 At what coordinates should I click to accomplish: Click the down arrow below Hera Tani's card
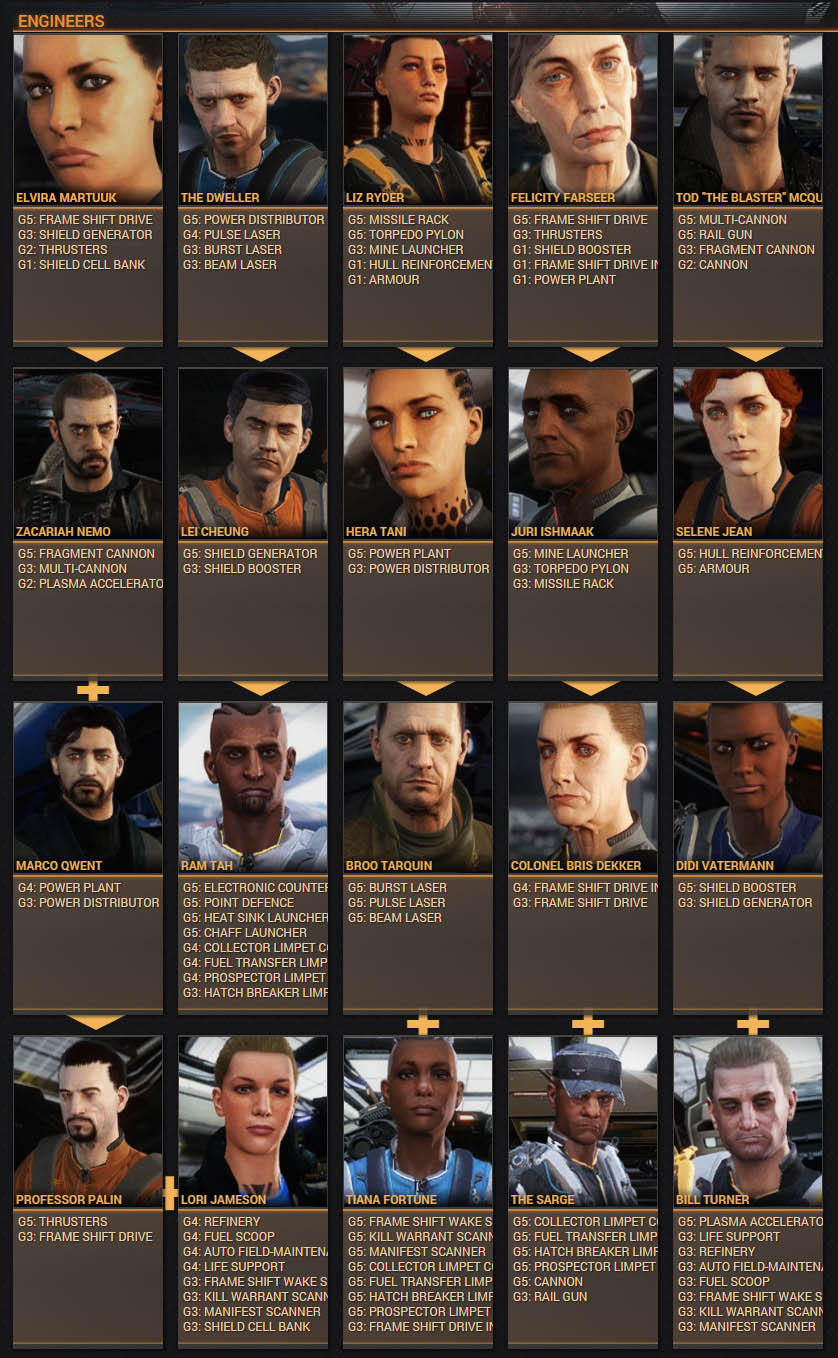[x=425, y=688]
